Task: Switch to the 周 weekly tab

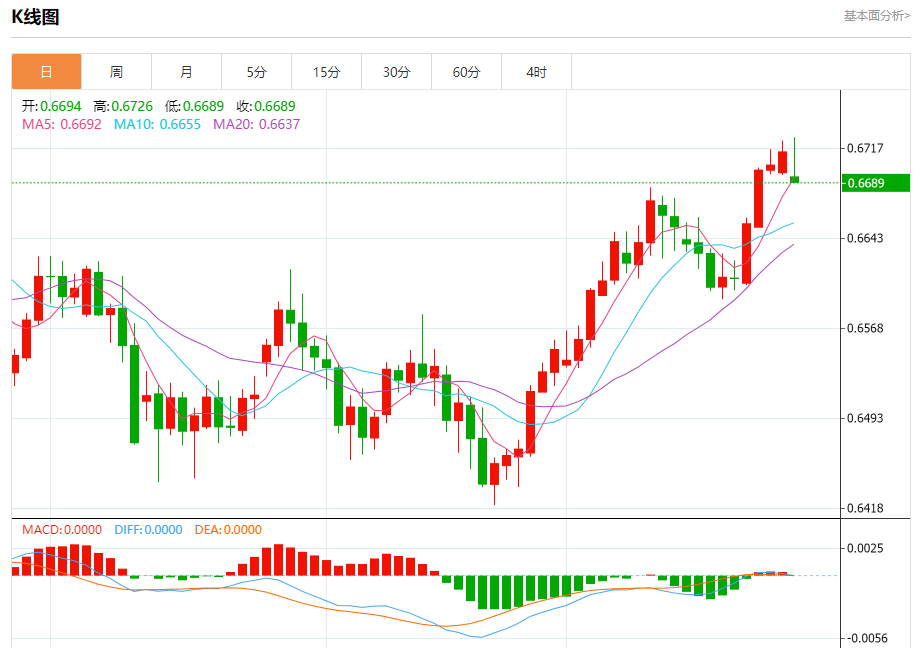Action: (116, 72)
